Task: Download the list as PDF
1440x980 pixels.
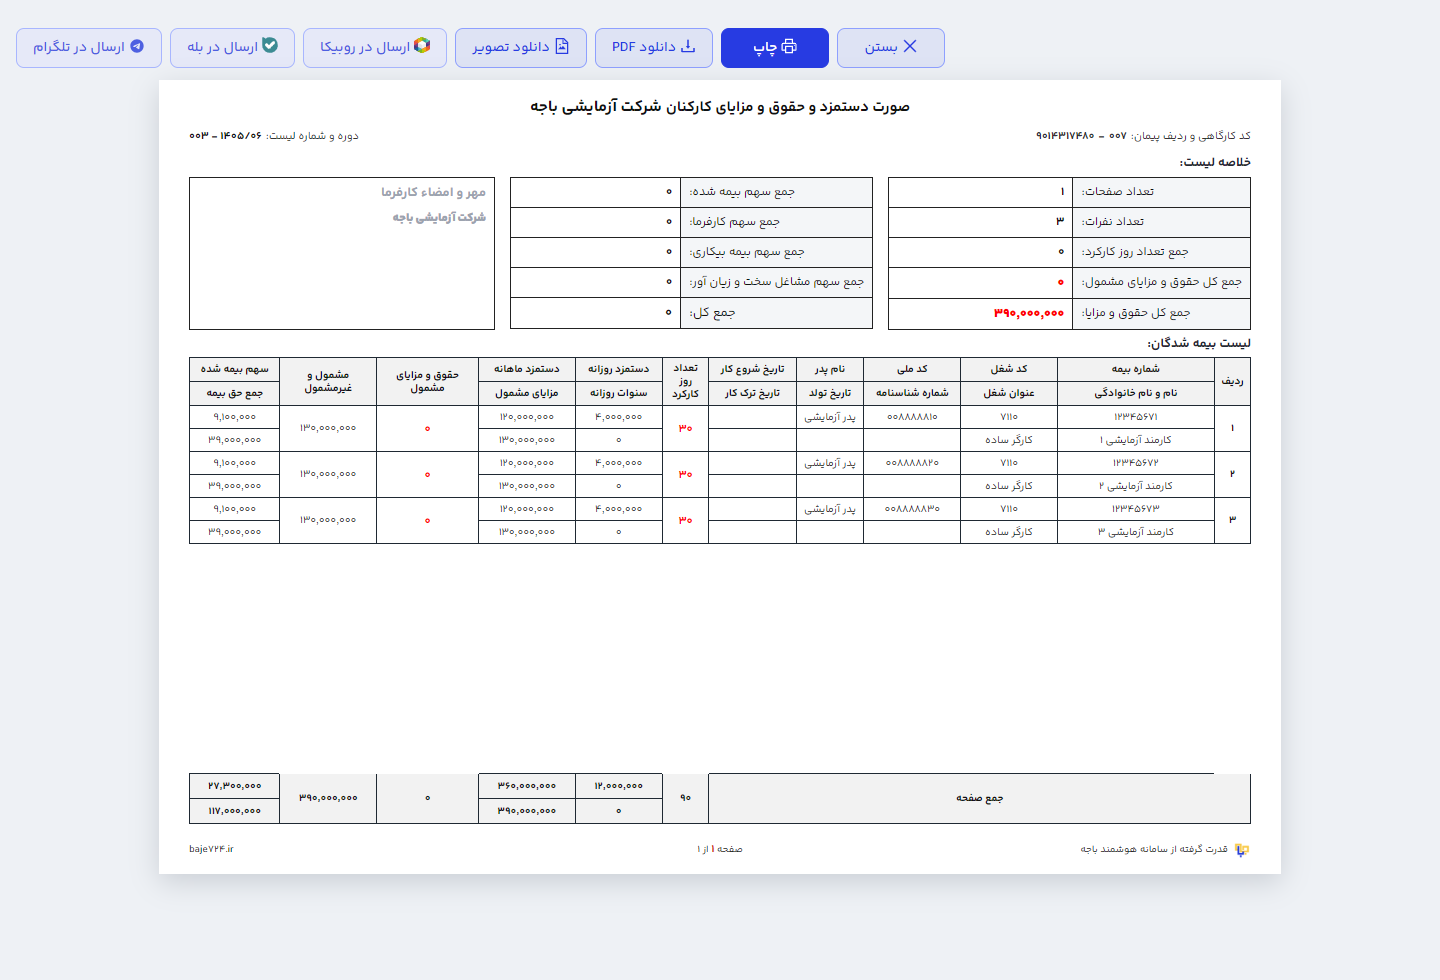Action: 654,48
